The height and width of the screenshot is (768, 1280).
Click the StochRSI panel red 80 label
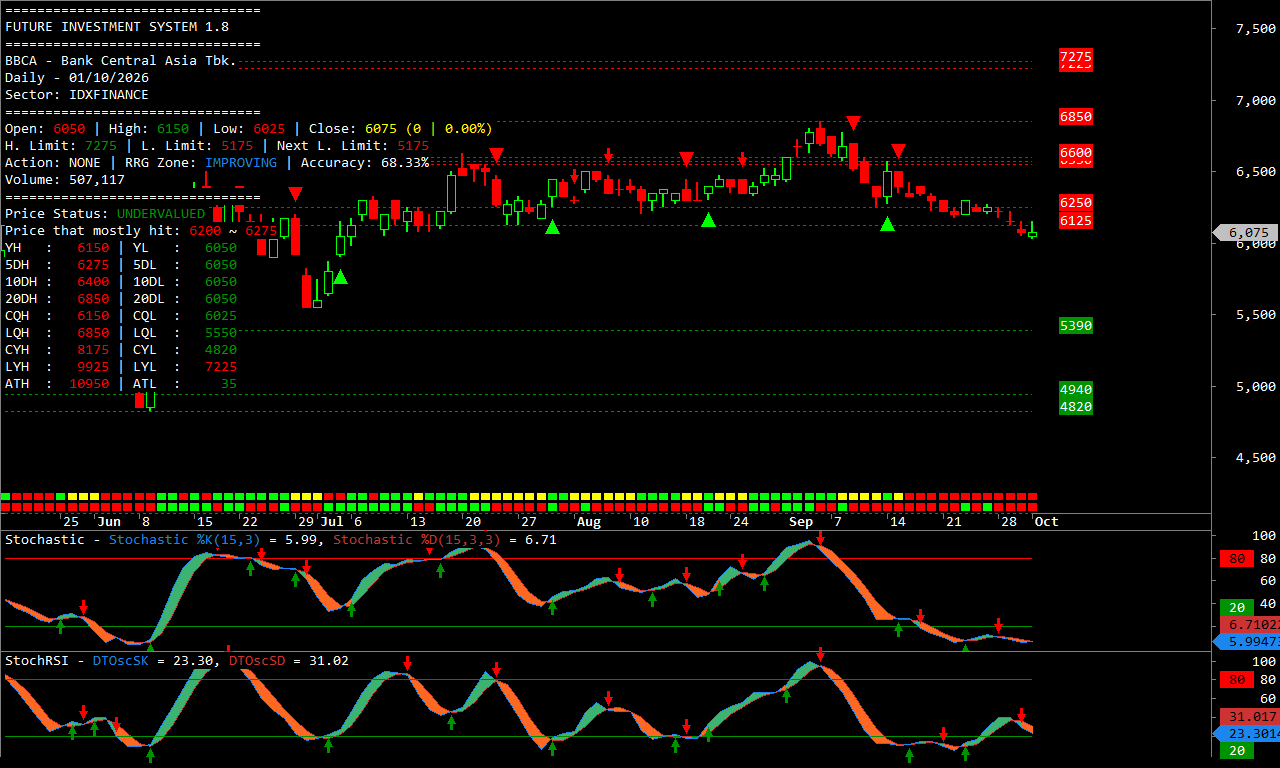pos(1238,681)
